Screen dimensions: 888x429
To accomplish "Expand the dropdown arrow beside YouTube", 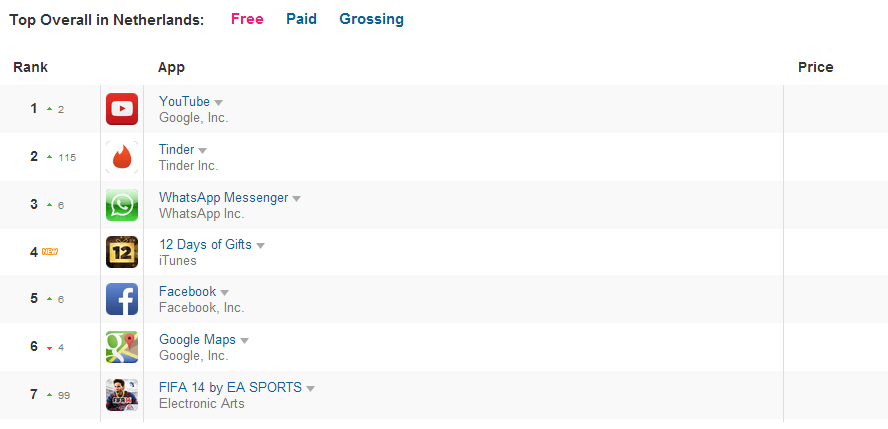I will (219, 103).
